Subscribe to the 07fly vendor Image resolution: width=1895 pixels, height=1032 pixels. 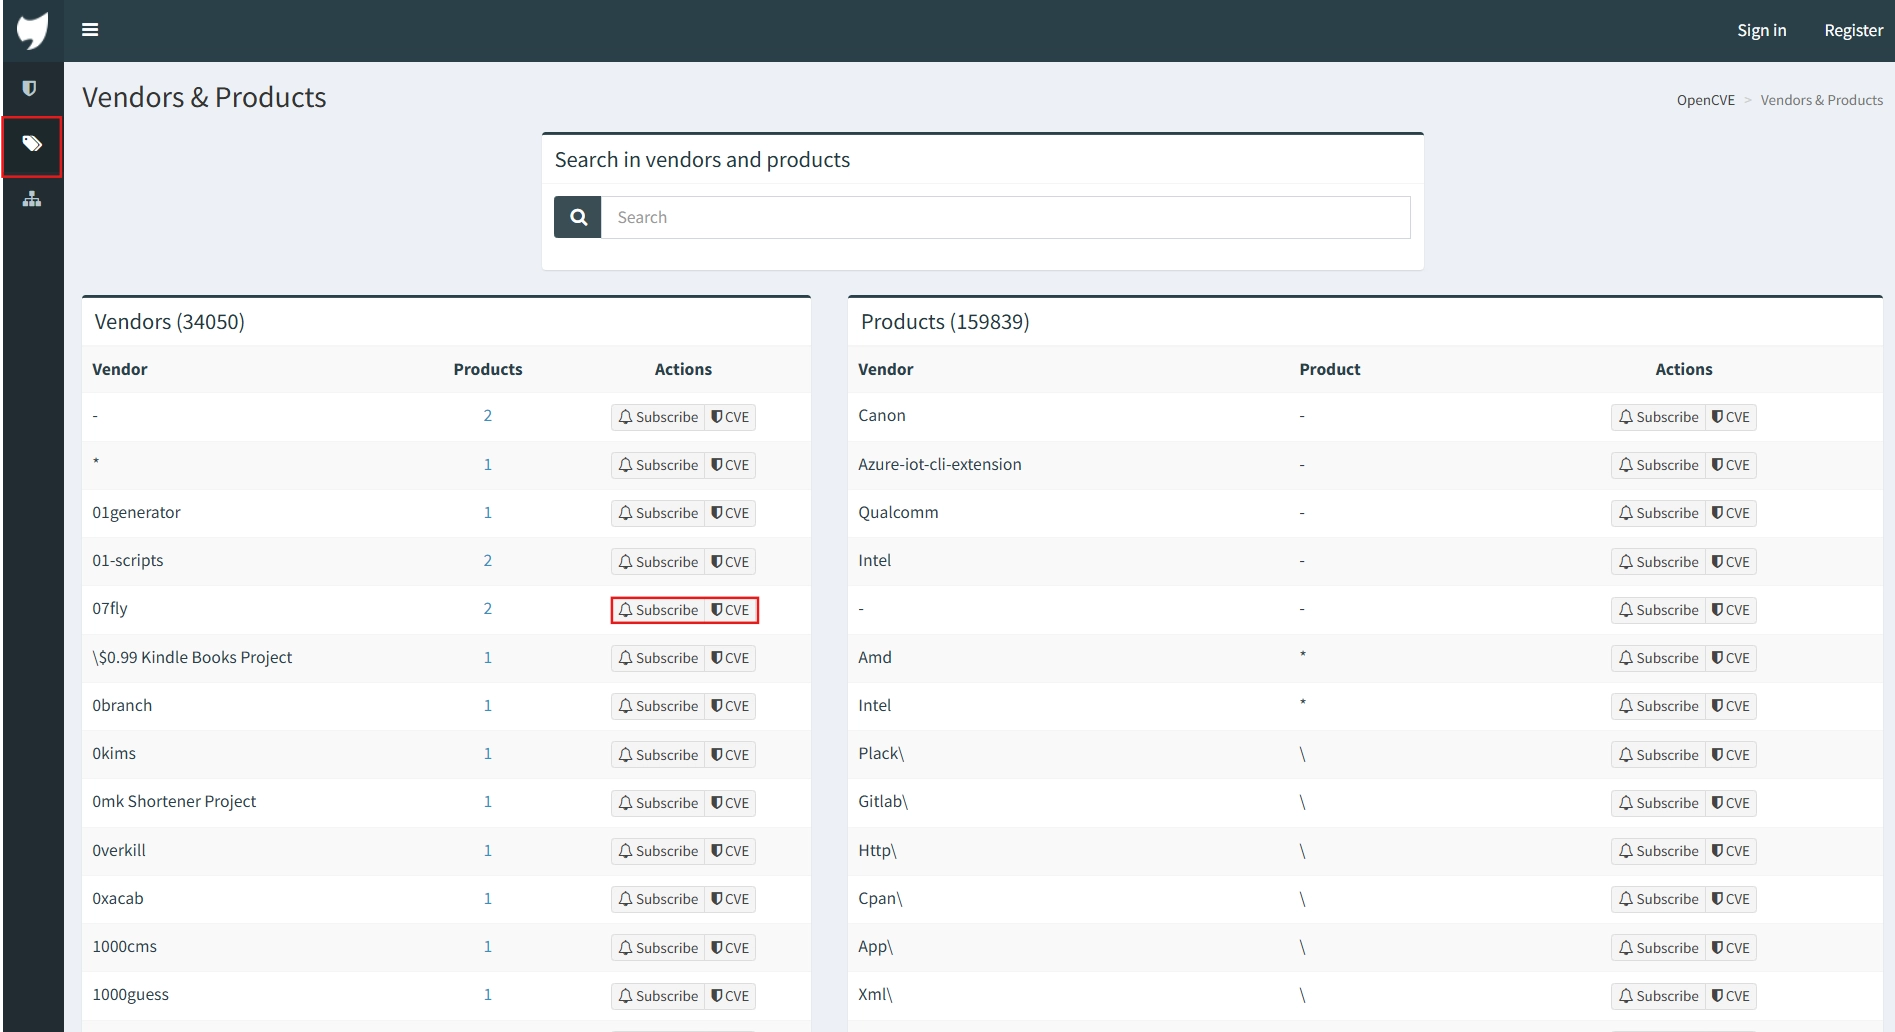click(x=658, y=610)
